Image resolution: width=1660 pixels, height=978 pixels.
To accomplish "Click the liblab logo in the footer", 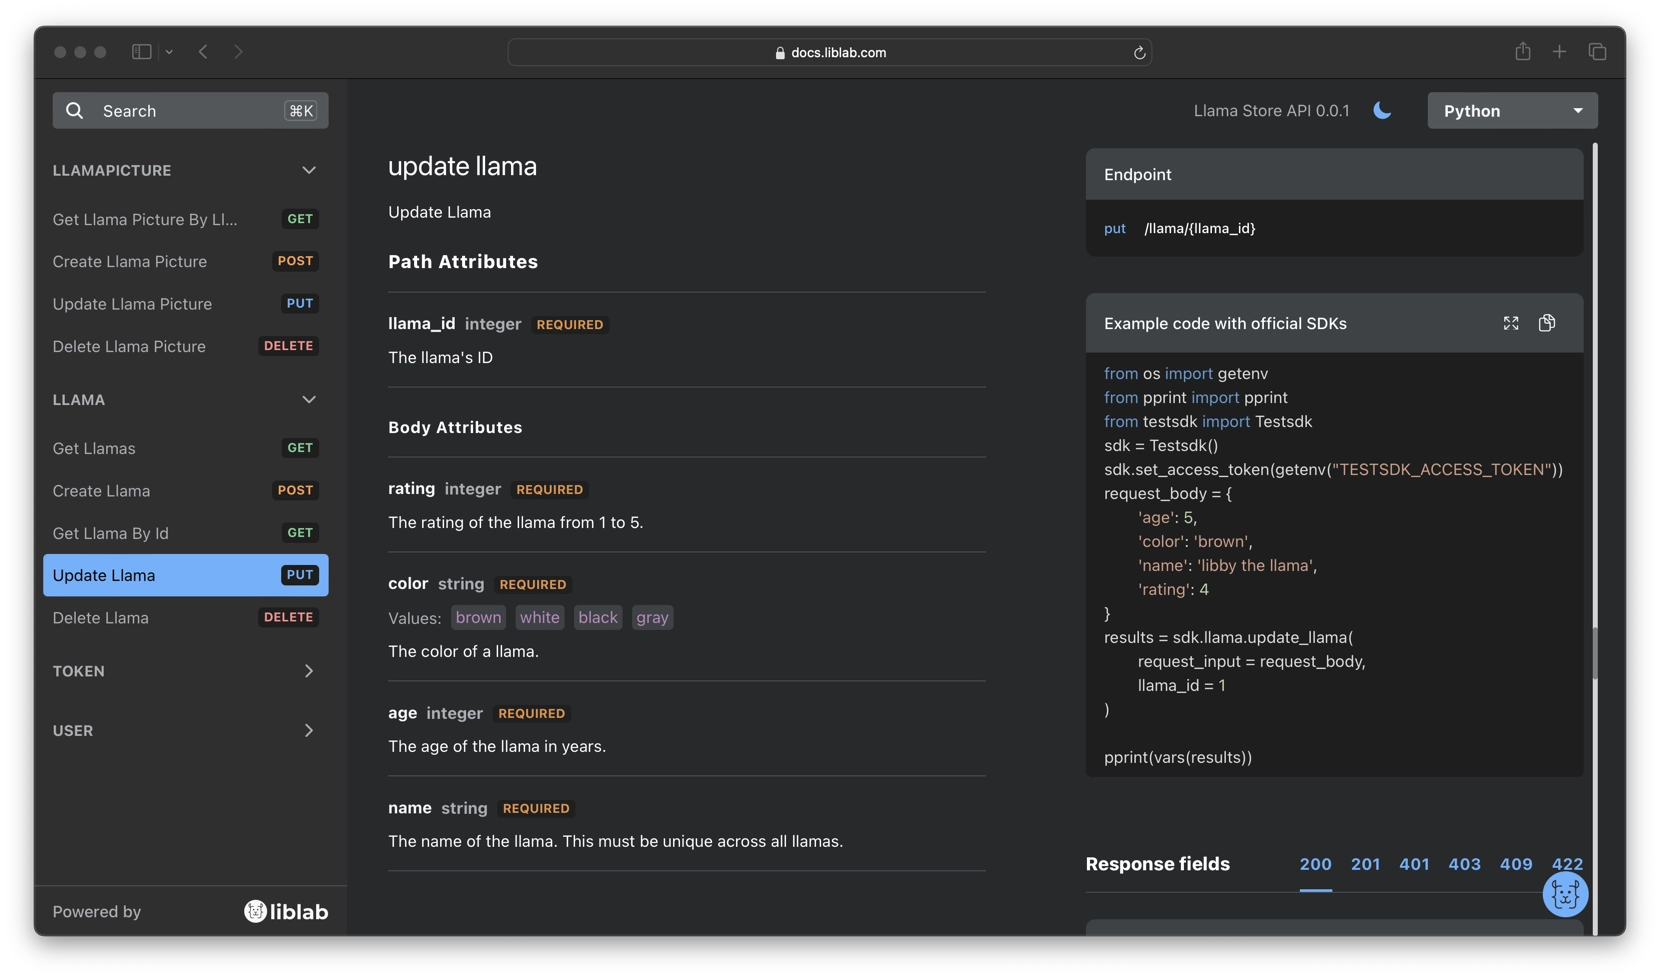I will coord(285,911).
